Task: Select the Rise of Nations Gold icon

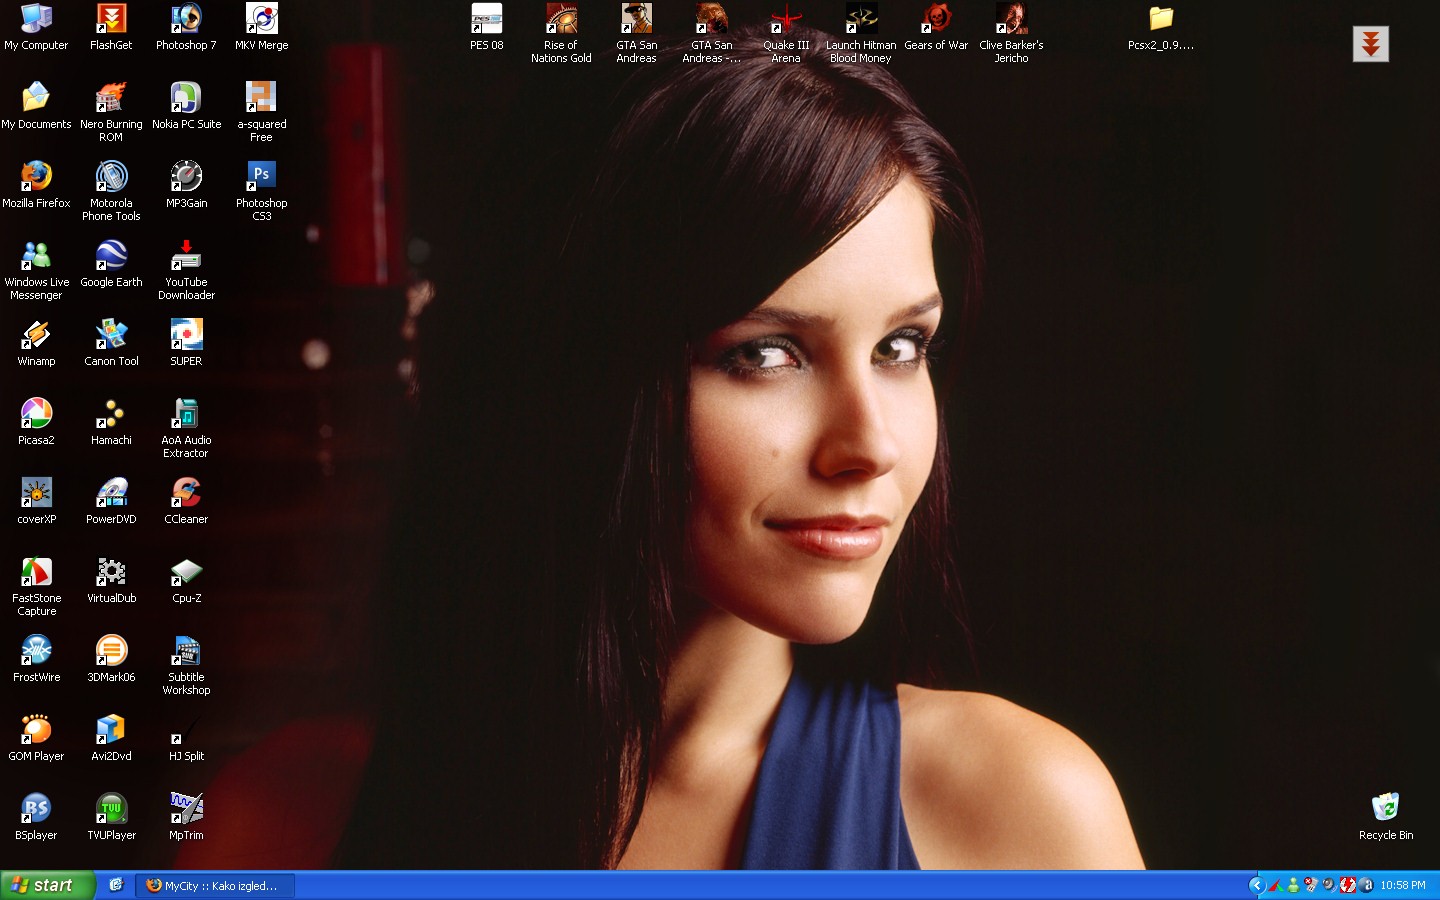Action: click(x=561, y=34)
